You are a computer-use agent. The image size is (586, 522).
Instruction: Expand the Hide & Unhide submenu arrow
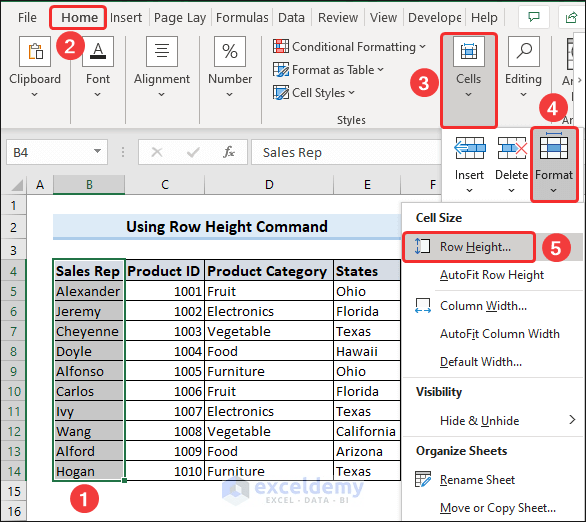pyautogui.click(x=572, y=420)
